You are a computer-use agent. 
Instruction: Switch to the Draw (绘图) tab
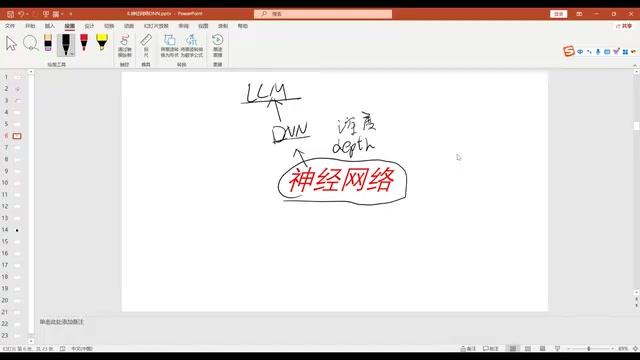[69, 26]
